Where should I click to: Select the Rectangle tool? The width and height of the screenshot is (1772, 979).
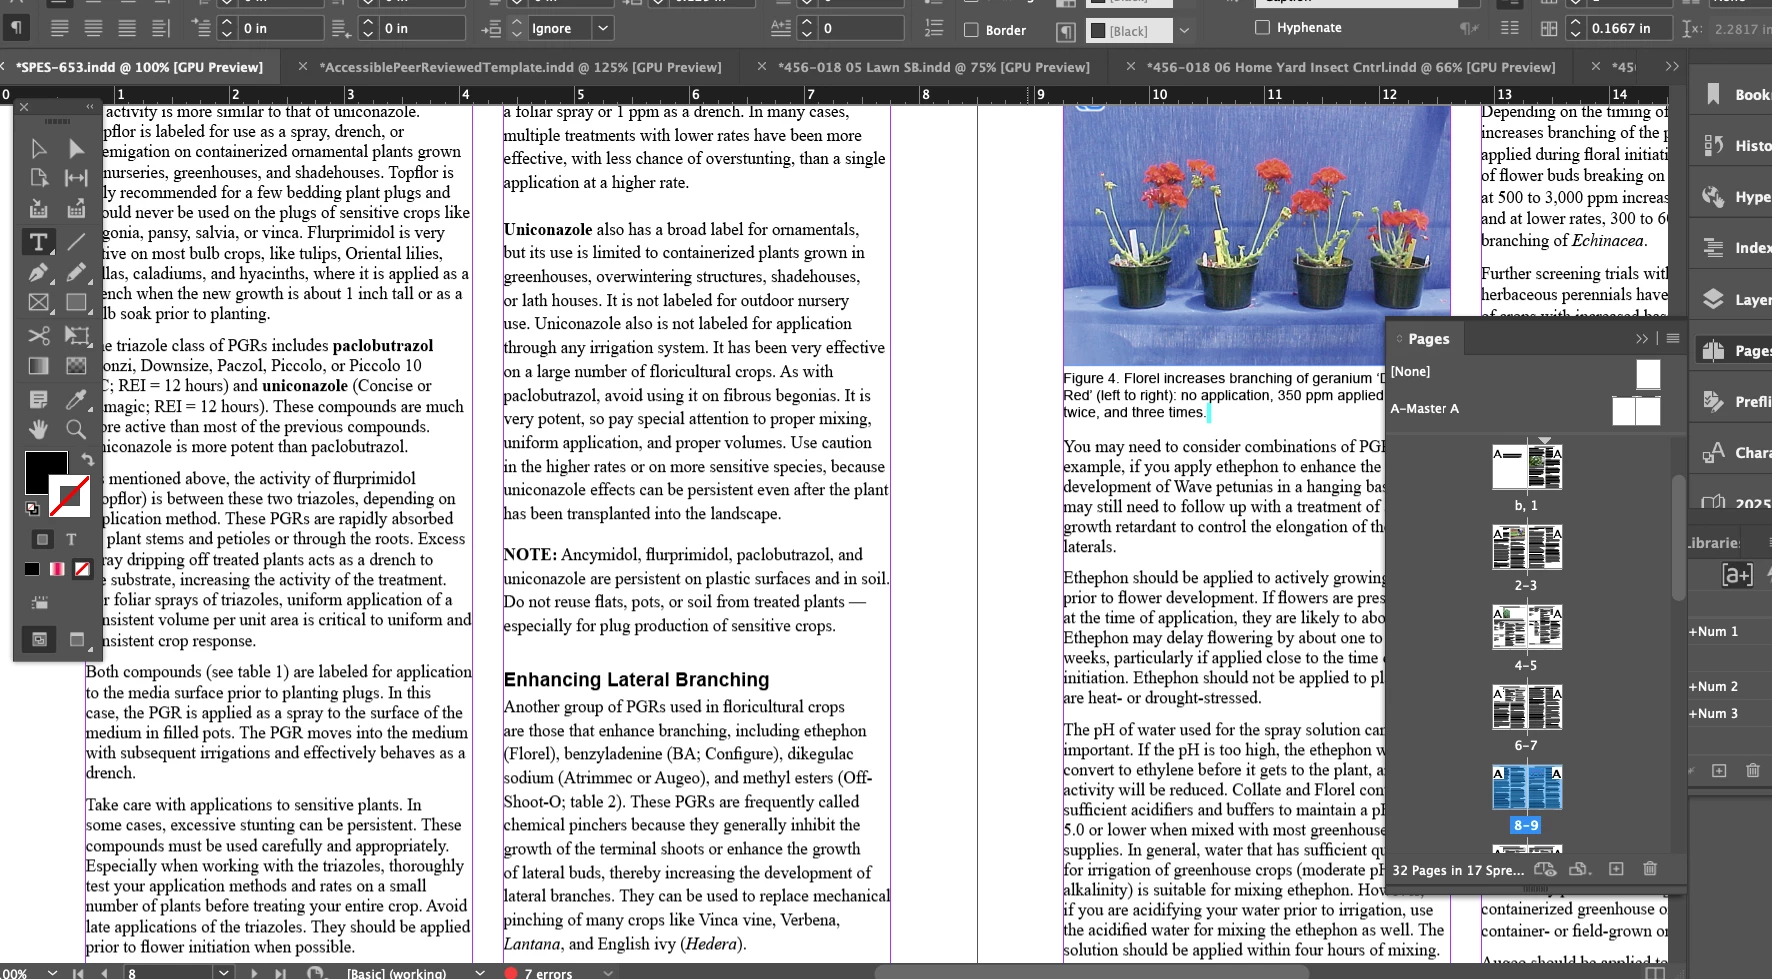[x=76, y=302]
